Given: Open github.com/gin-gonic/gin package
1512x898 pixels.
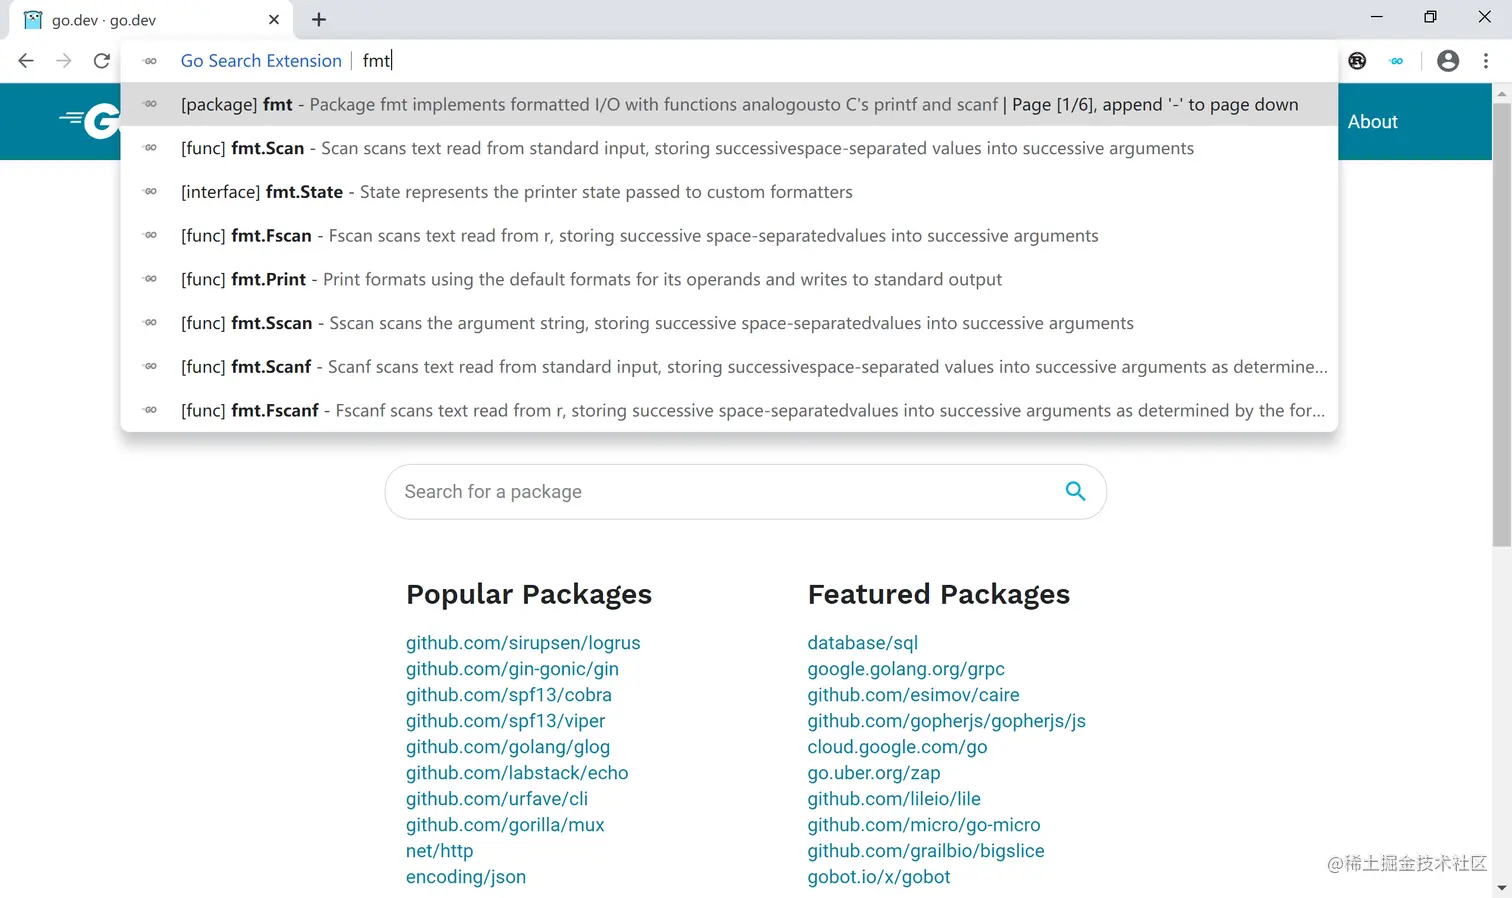Looking at the screenshot, I should point(512,669).
